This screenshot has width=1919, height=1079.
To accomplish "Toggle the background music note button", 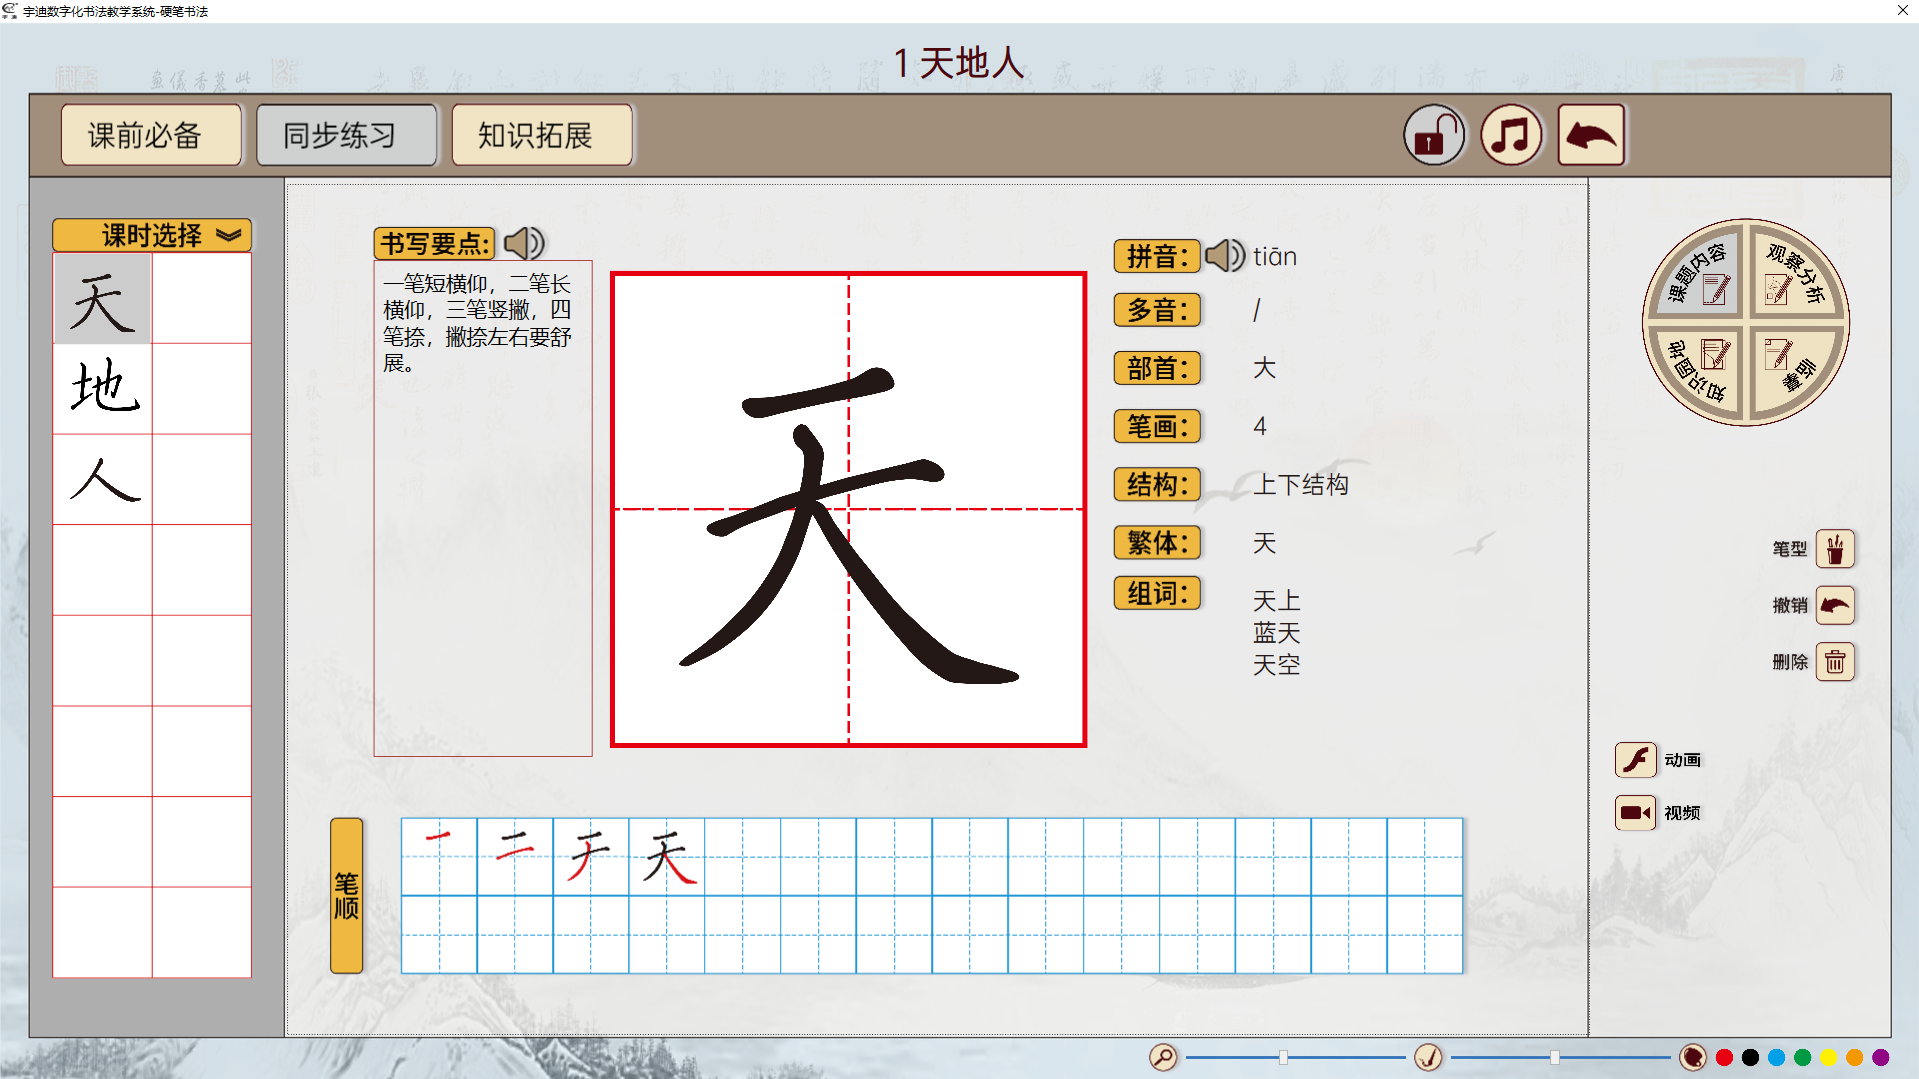I will point(1511,136).
